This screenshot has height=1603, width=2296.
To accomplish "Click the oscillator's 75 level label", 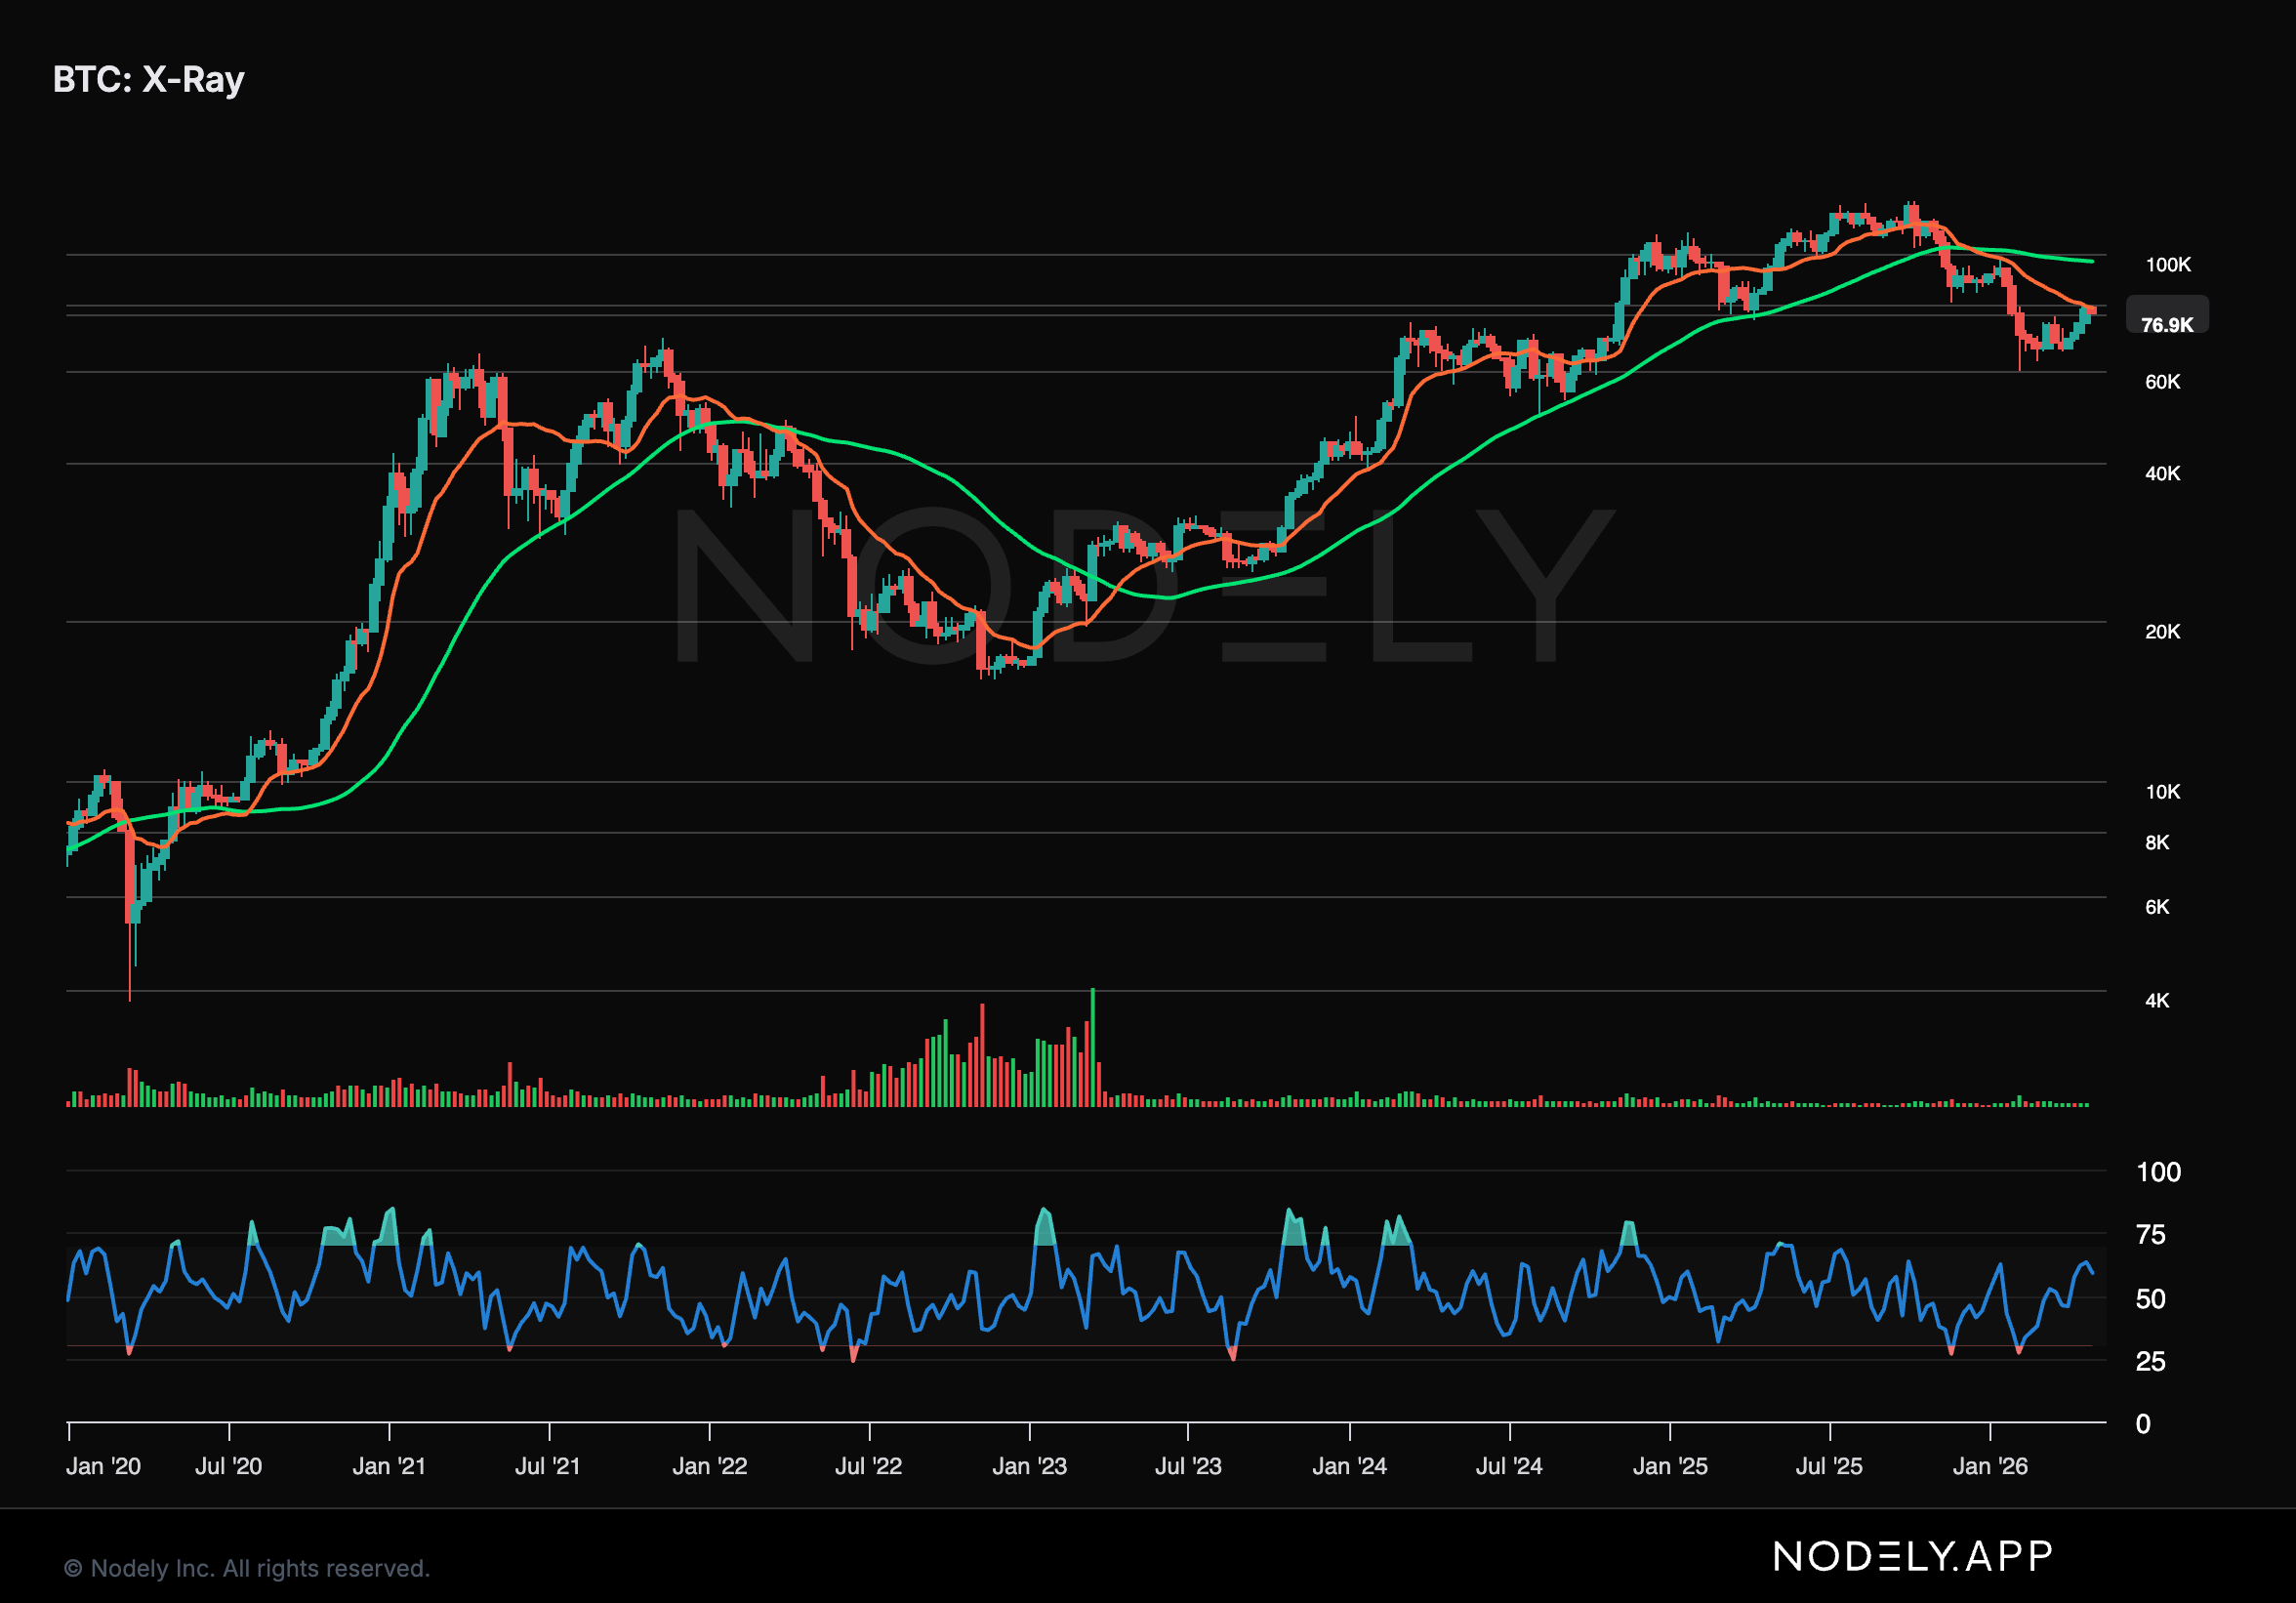I will pos(2150,1235).
